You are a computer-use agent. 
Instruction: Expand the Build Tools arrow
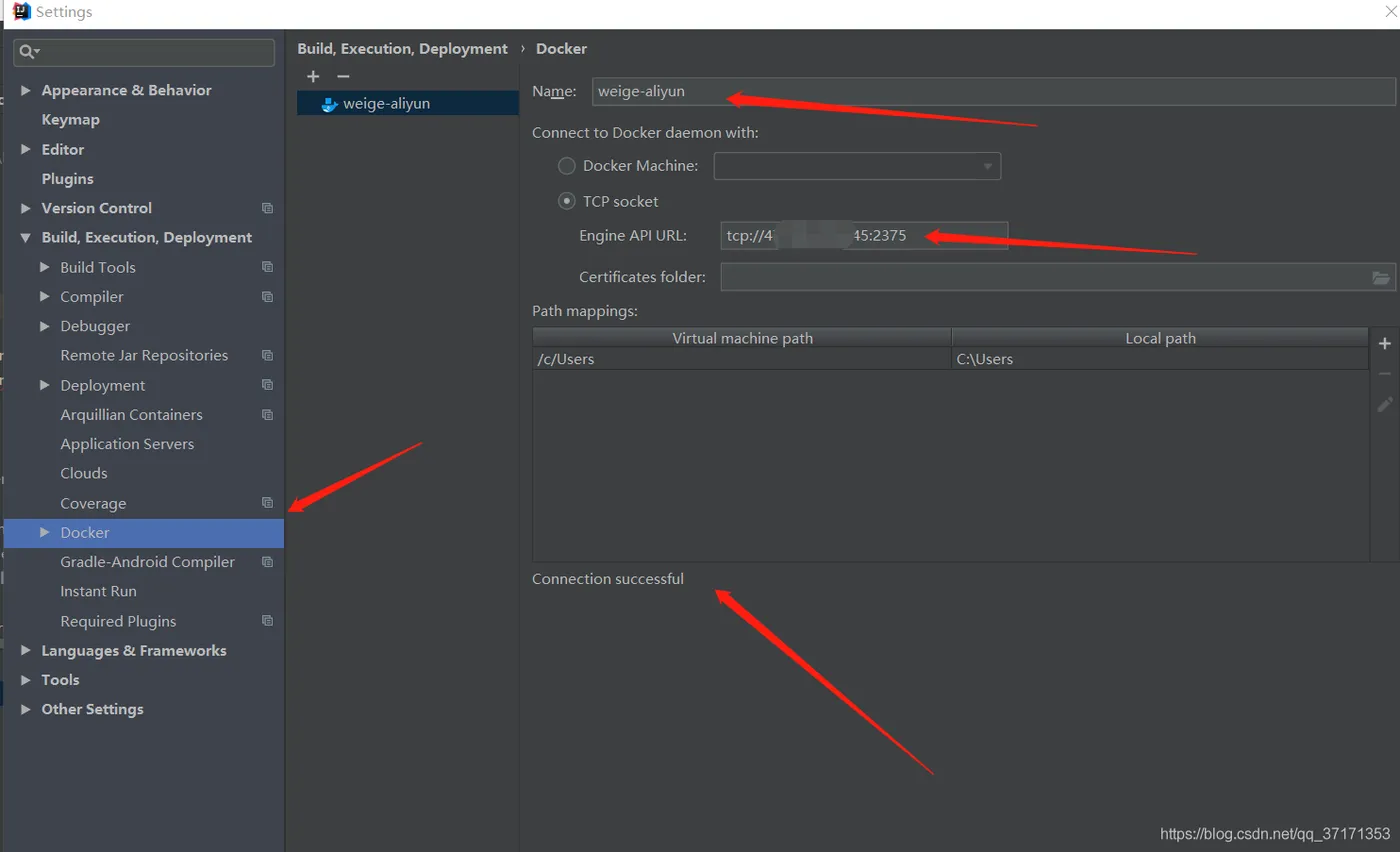45,267
